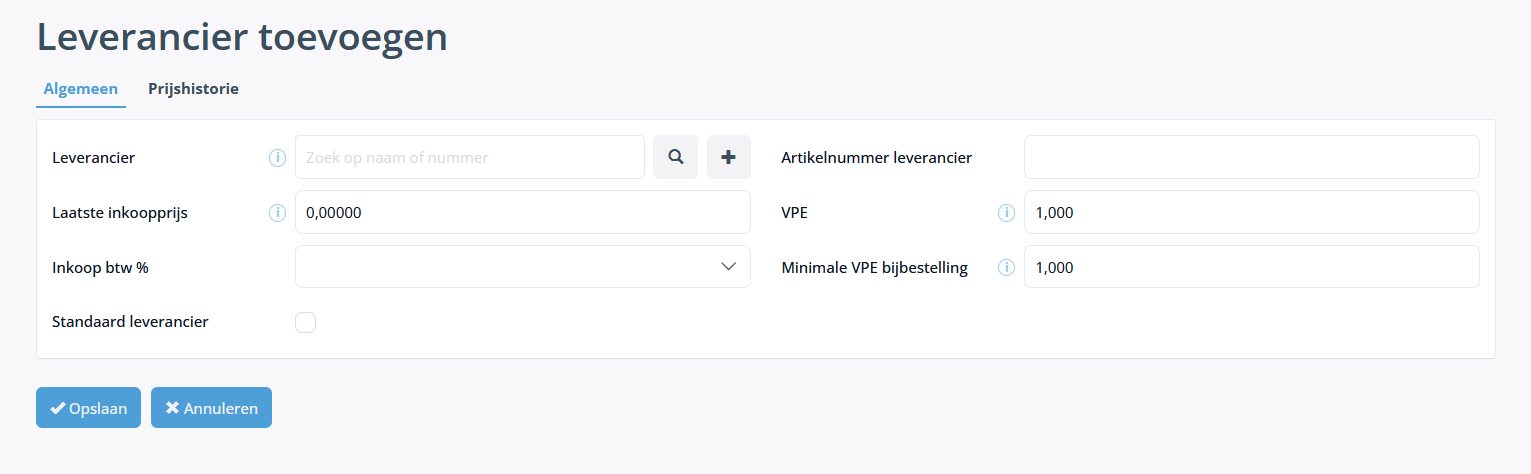The width and height of the screenshot is (1531, 474).
Task: Click the Laatste inkoopprijs value field
Action: 523,212
